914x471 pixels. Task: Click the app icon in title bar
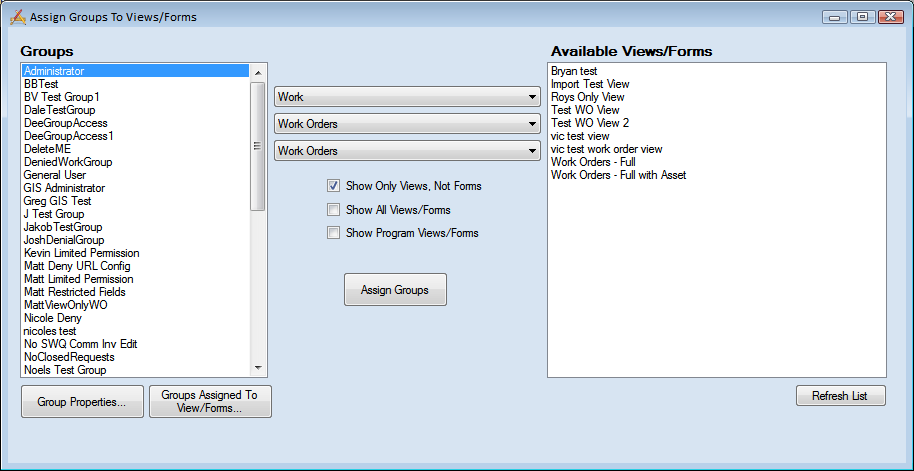point(17,17)
